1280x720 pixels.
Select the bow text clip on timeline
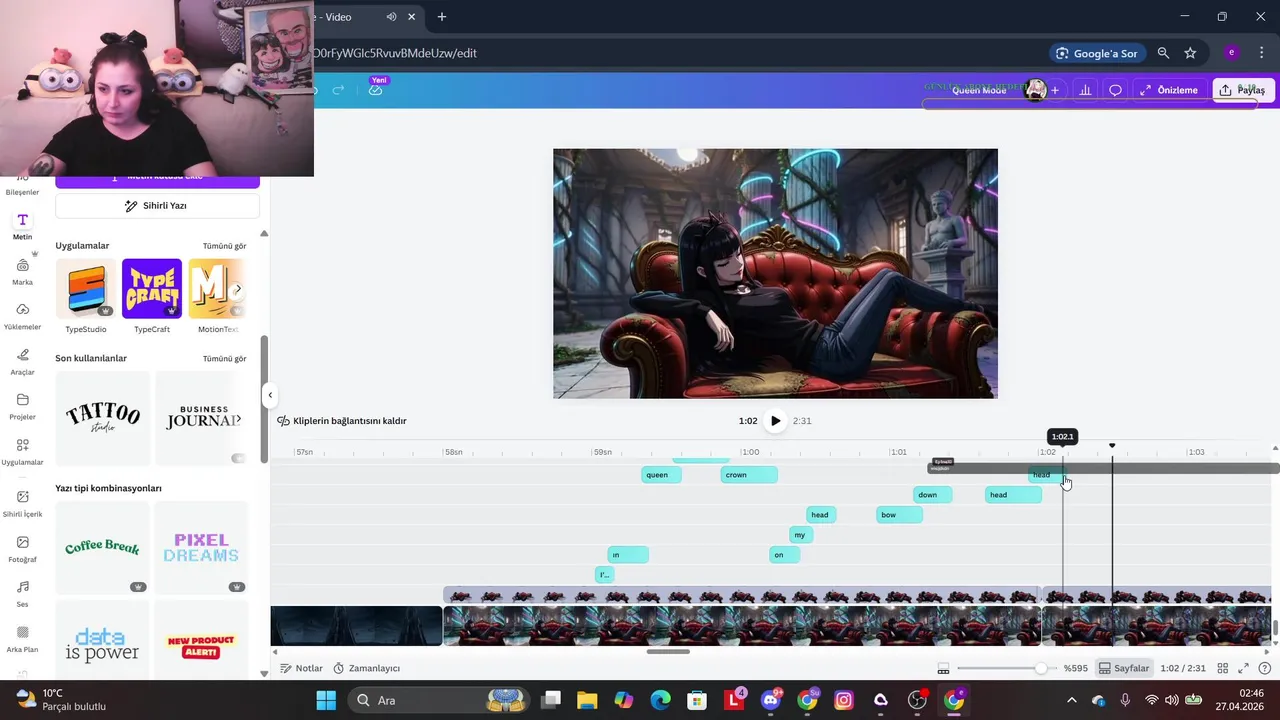[x=899, y=515]
